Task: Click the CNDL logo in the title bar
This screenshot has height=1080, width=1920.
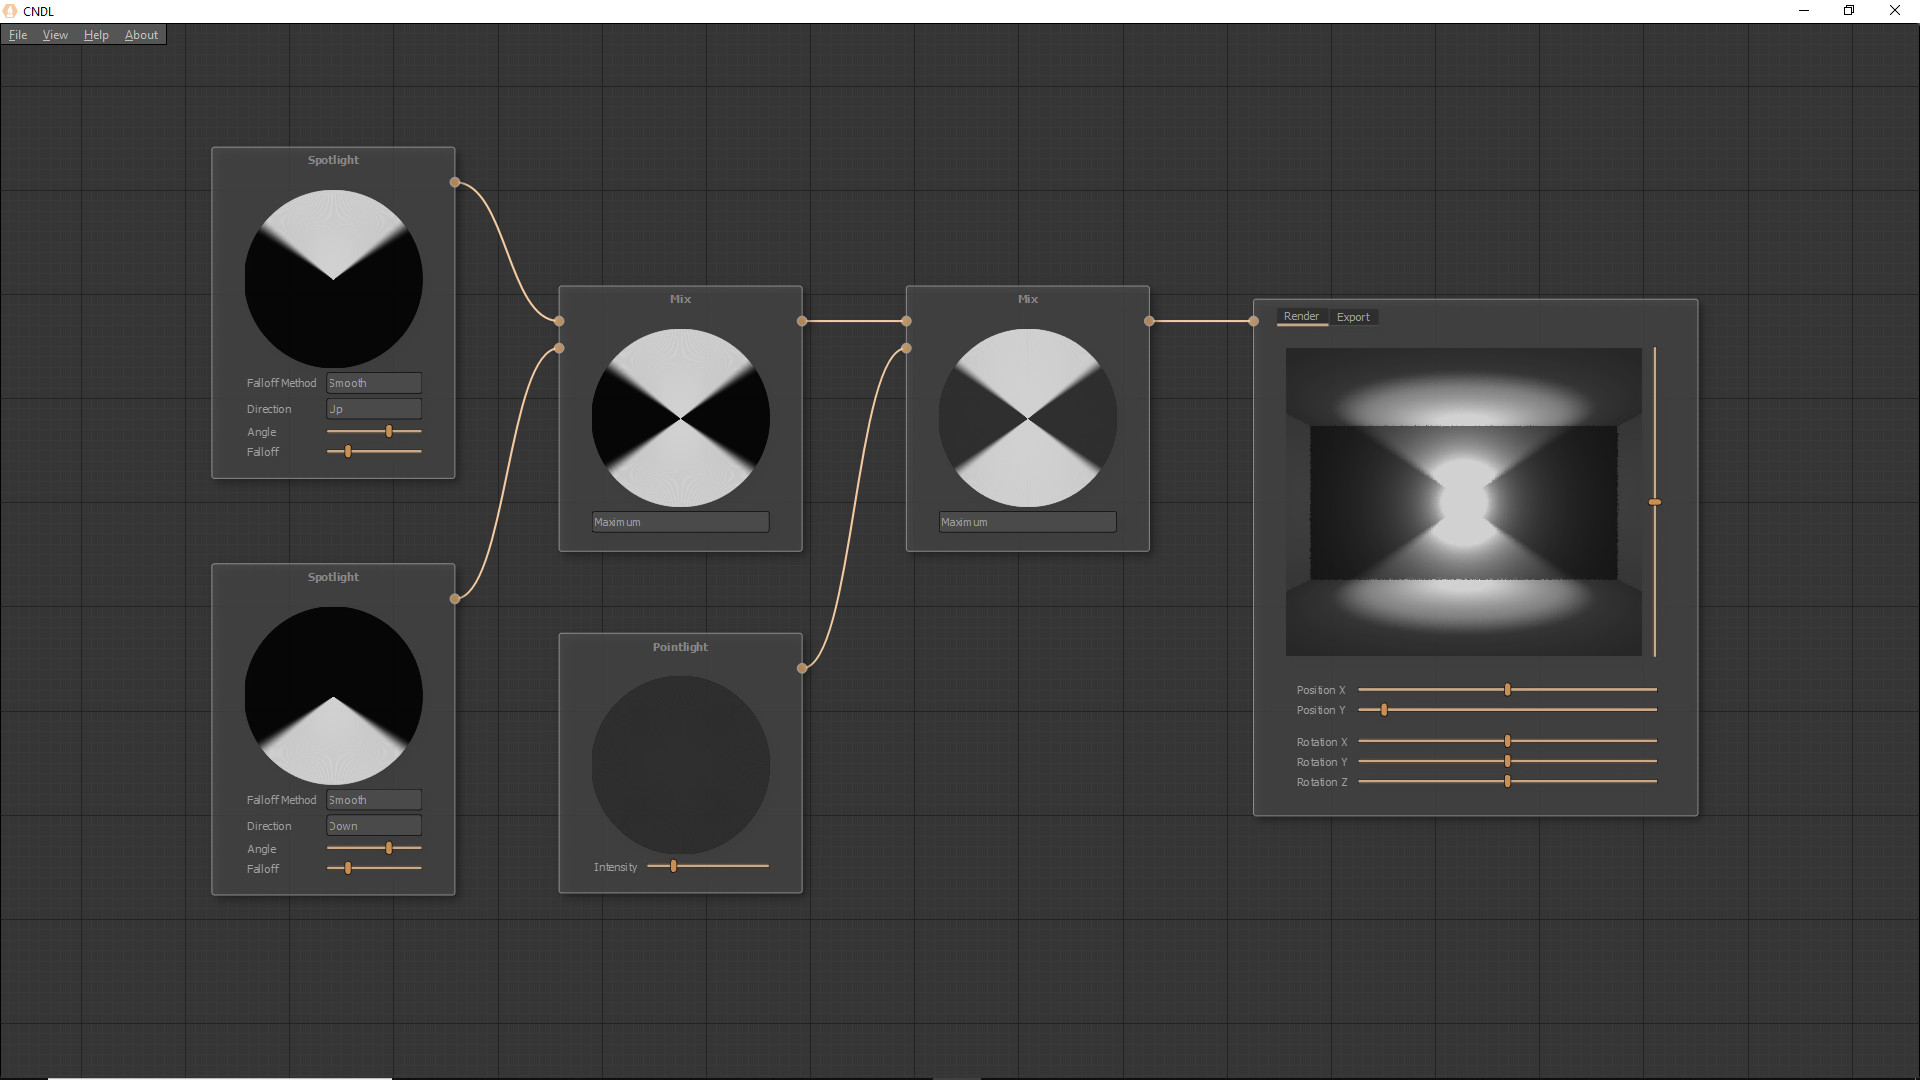Action: (x=10, y=11)
